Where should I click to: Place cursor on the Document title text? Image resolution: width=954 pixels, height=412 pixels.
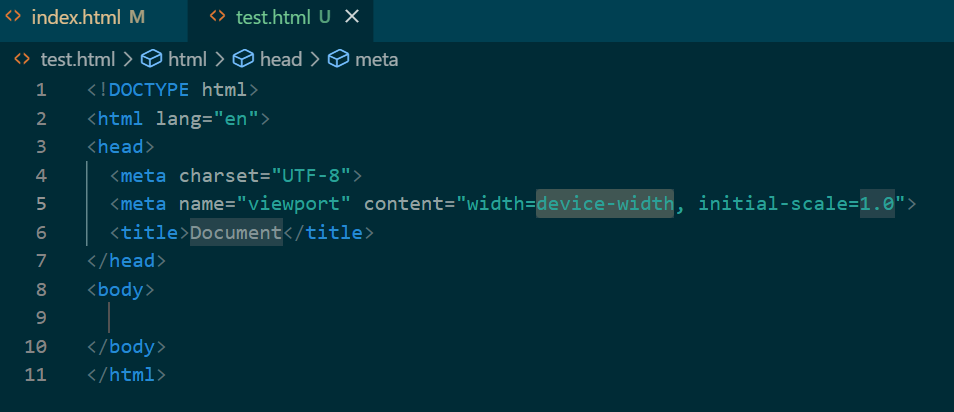coord(236,233)
